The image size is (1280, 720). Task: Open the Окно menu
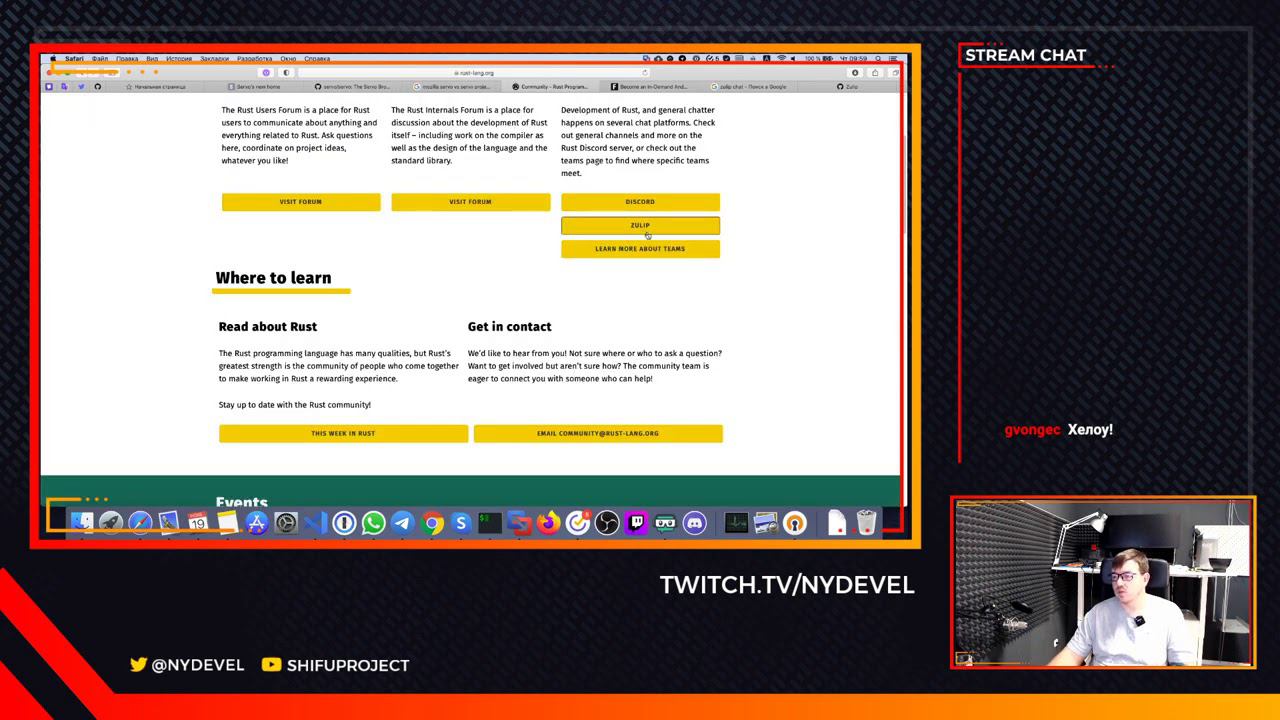288,59
